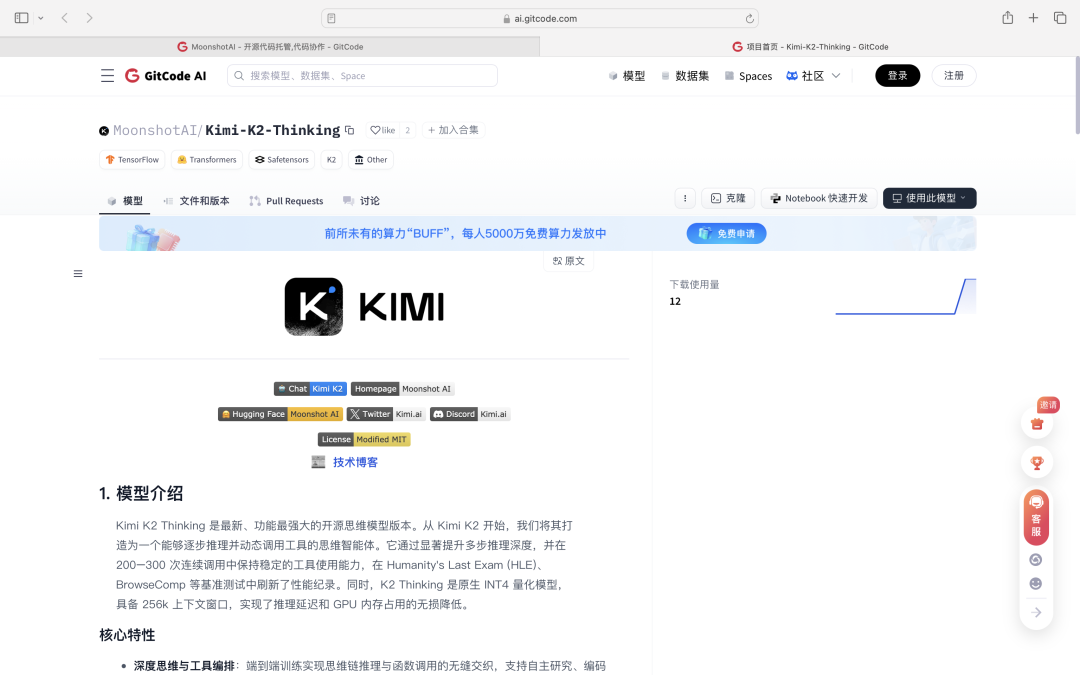
Task: Go forward with Safari's forward arrow
Action: pos(89,18)
